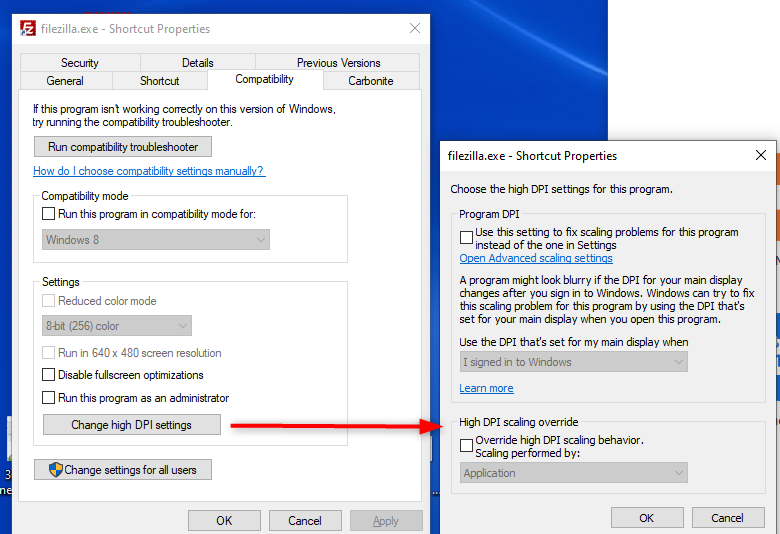The width and height of the screenshot is (780, 534).
Task: Select the Compatibility tab
Action: [265, 79]
